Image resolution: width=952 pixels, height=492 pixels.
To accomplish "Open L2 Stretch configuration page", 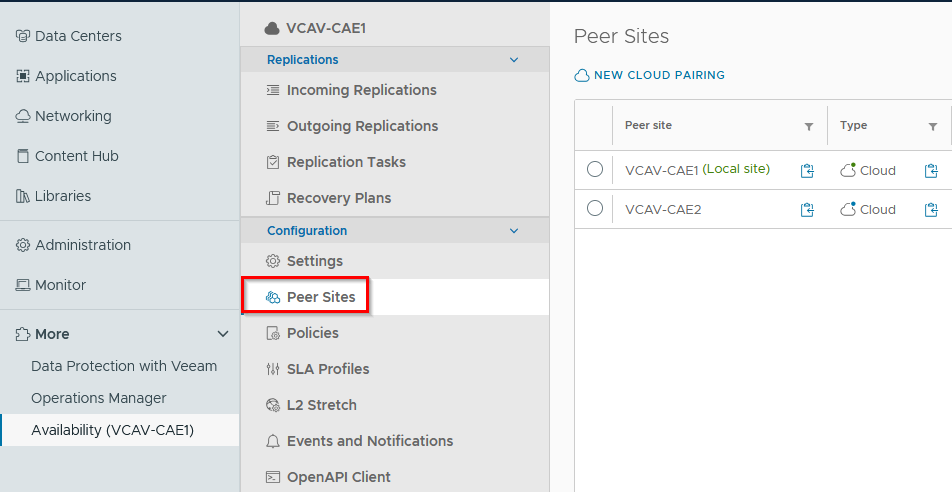I will 321,405.
